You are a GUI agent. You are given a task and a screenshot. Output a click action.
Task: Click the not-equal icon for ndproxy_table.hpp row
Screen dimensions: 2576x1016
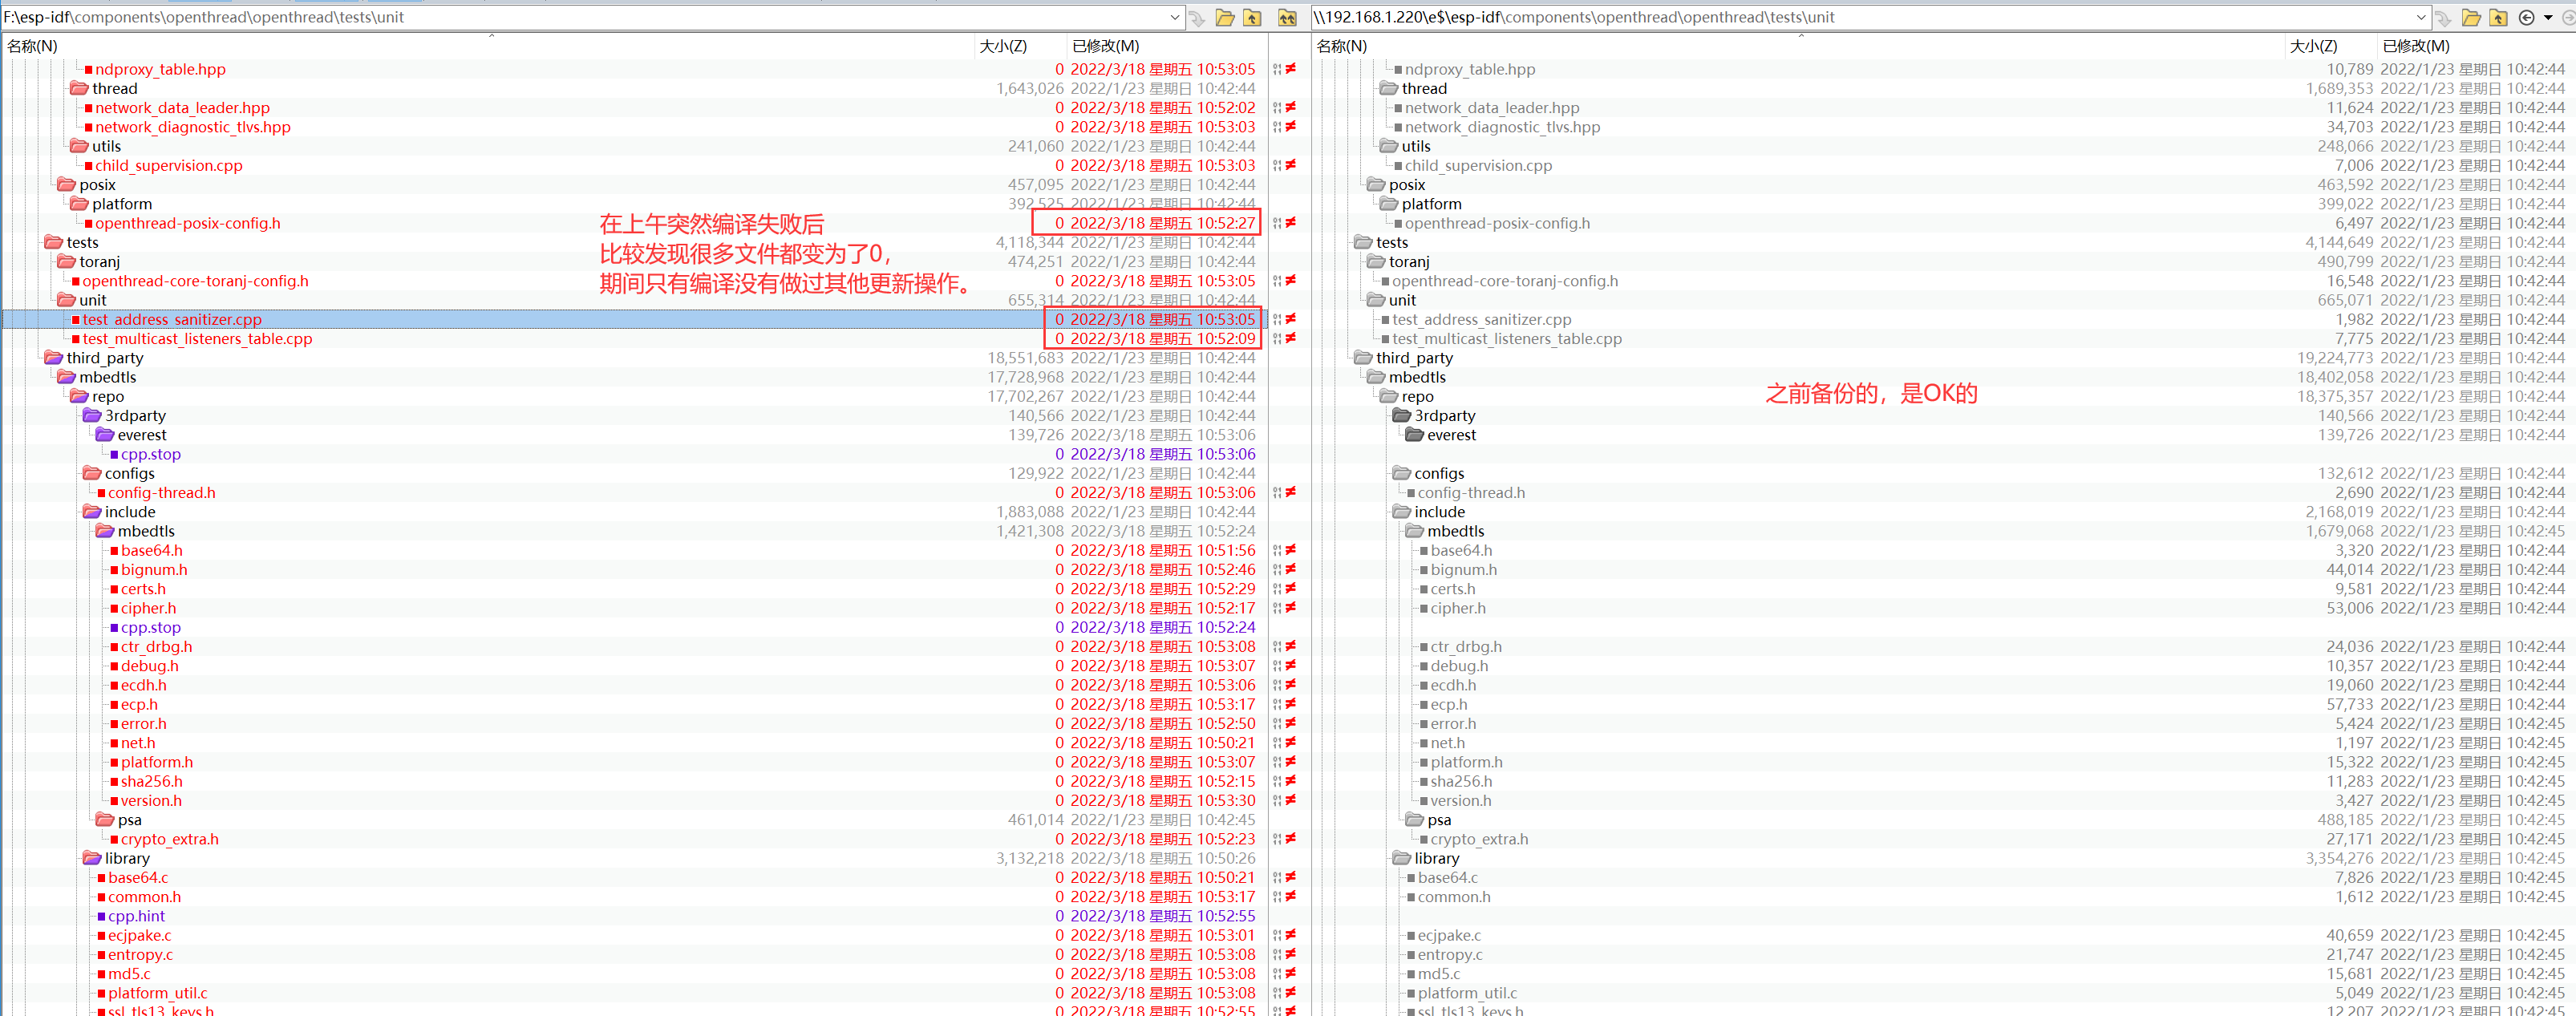(x=1291, y=69)
